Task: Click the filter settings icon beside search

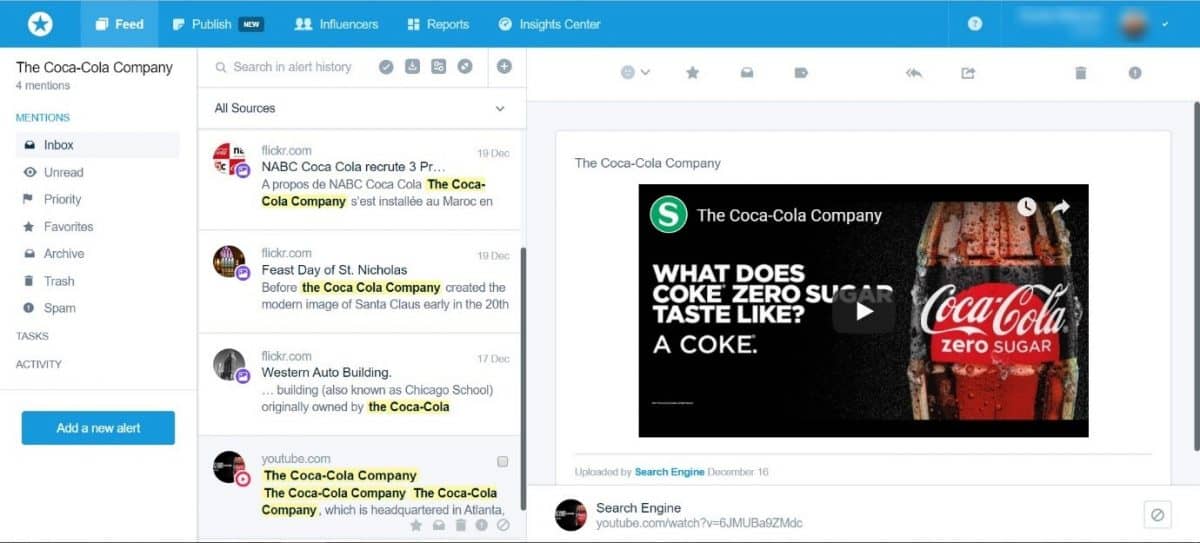Action: click(438, 67)
